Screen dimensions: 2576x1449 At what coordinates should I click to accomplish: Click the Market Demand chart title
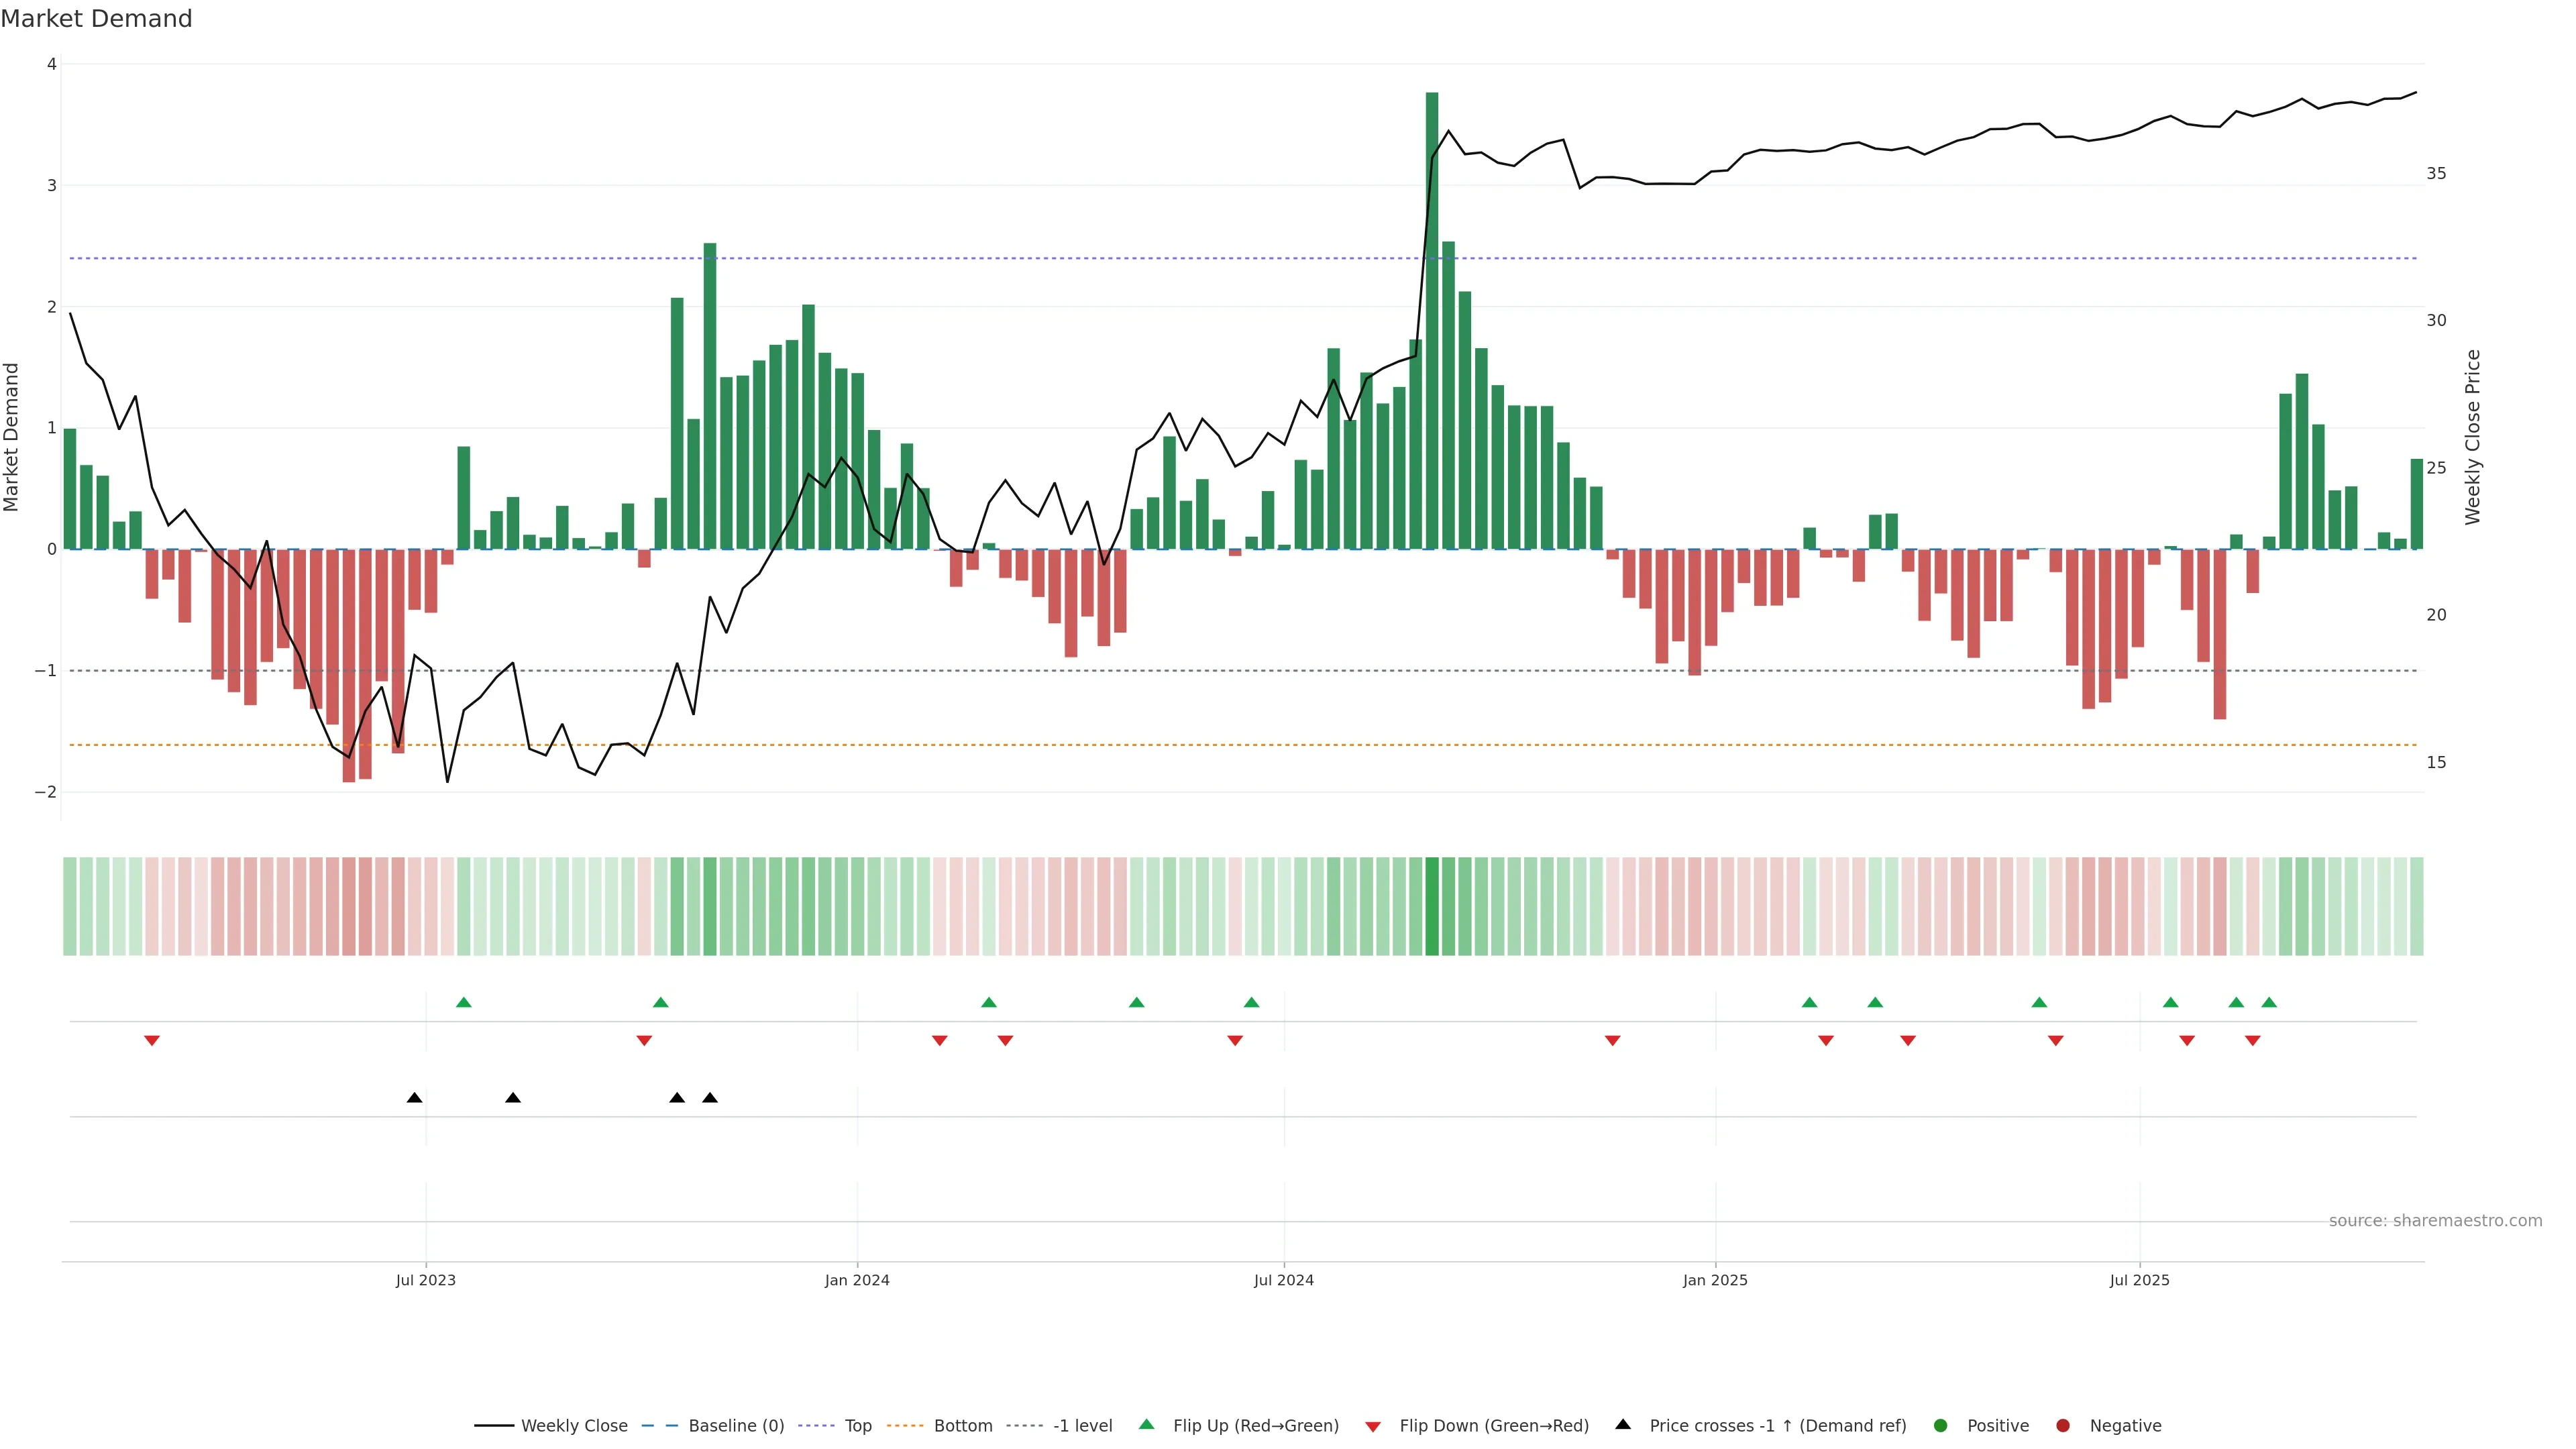pos(96,19)
